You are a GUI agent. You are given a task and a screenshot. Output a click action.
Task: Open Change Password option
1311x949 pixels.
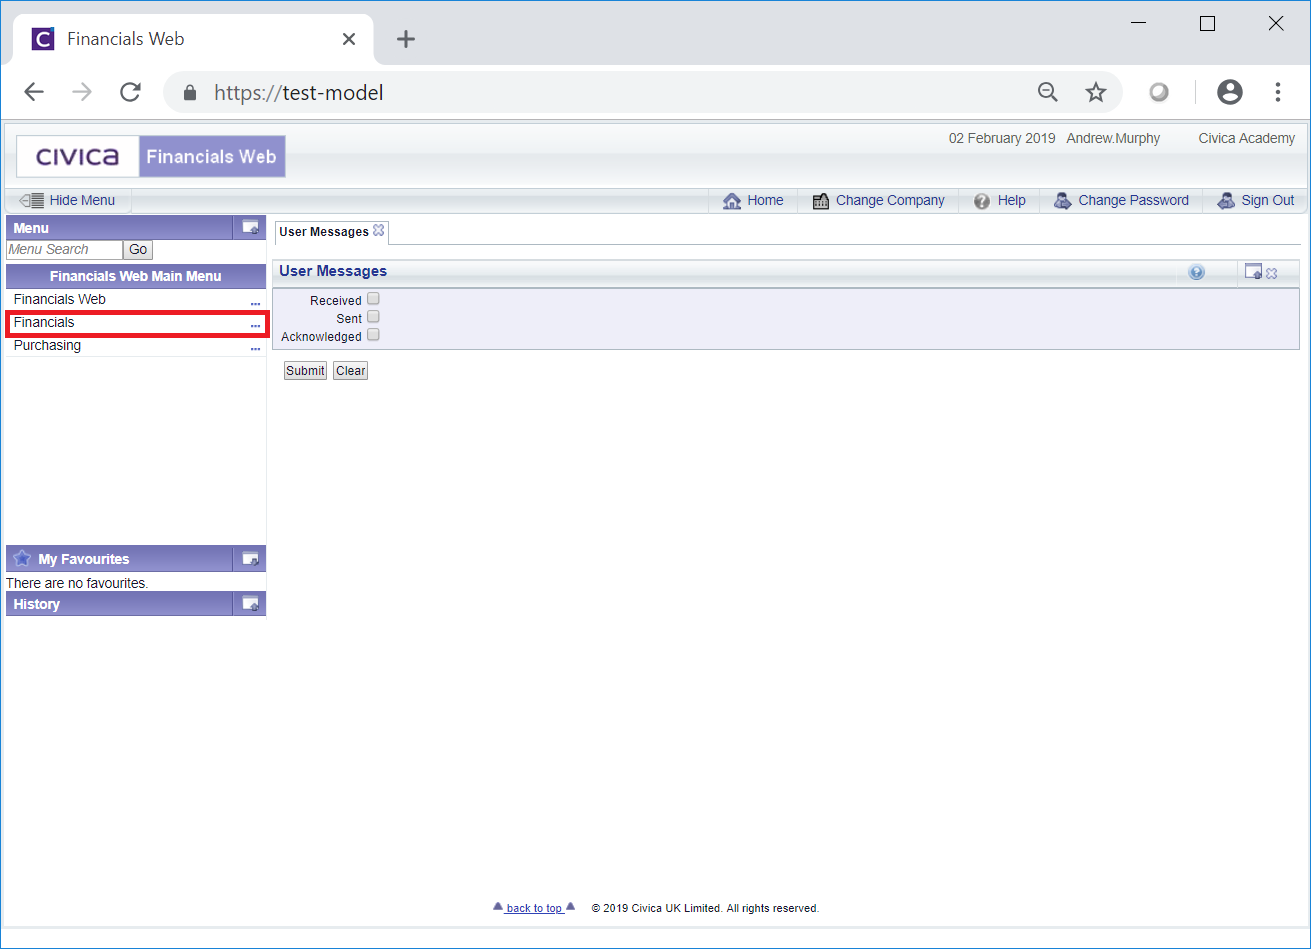point(1121,200)
